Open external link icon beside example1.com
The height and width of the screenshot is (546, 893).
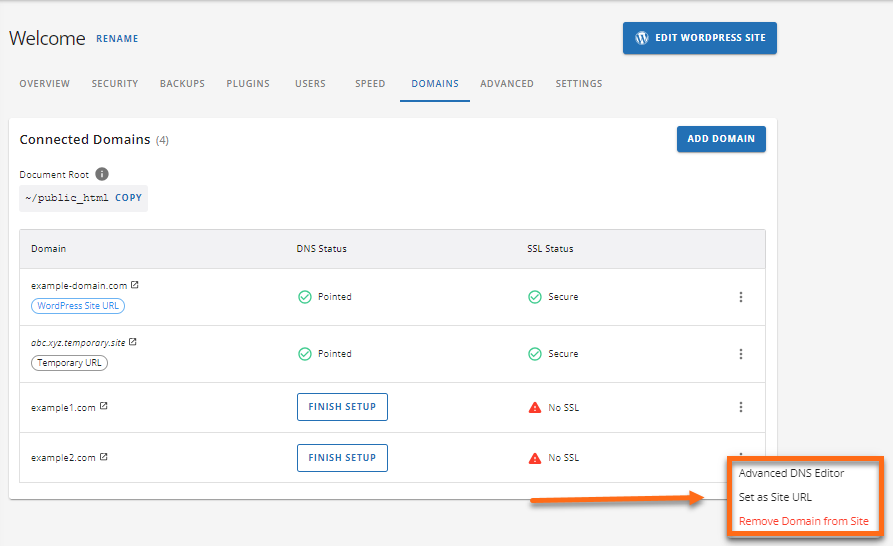click(x=103, y=407)
